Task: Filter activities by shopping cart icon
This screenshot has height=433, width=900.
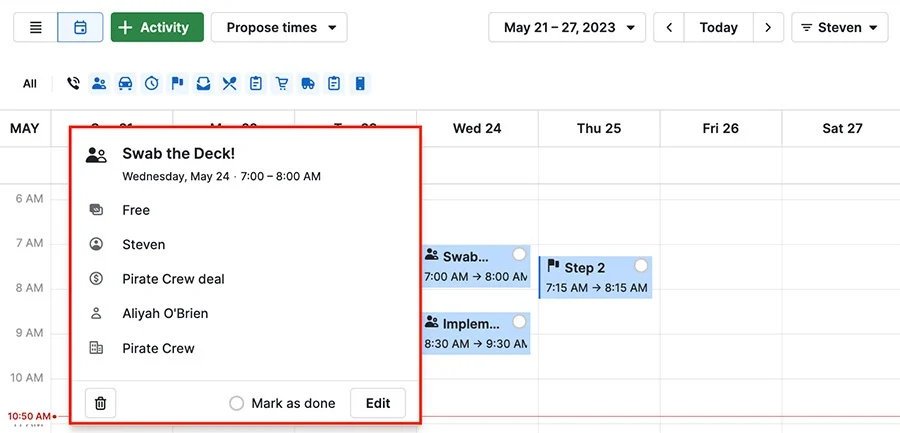Action: point(282,84)
